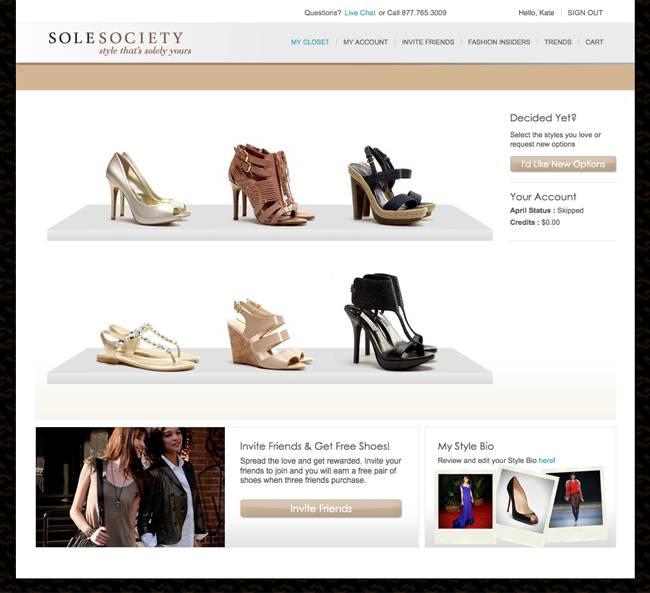Choose the brown strappy bootie heel
This screenshot has width=650, height=593.
point(269,184)
